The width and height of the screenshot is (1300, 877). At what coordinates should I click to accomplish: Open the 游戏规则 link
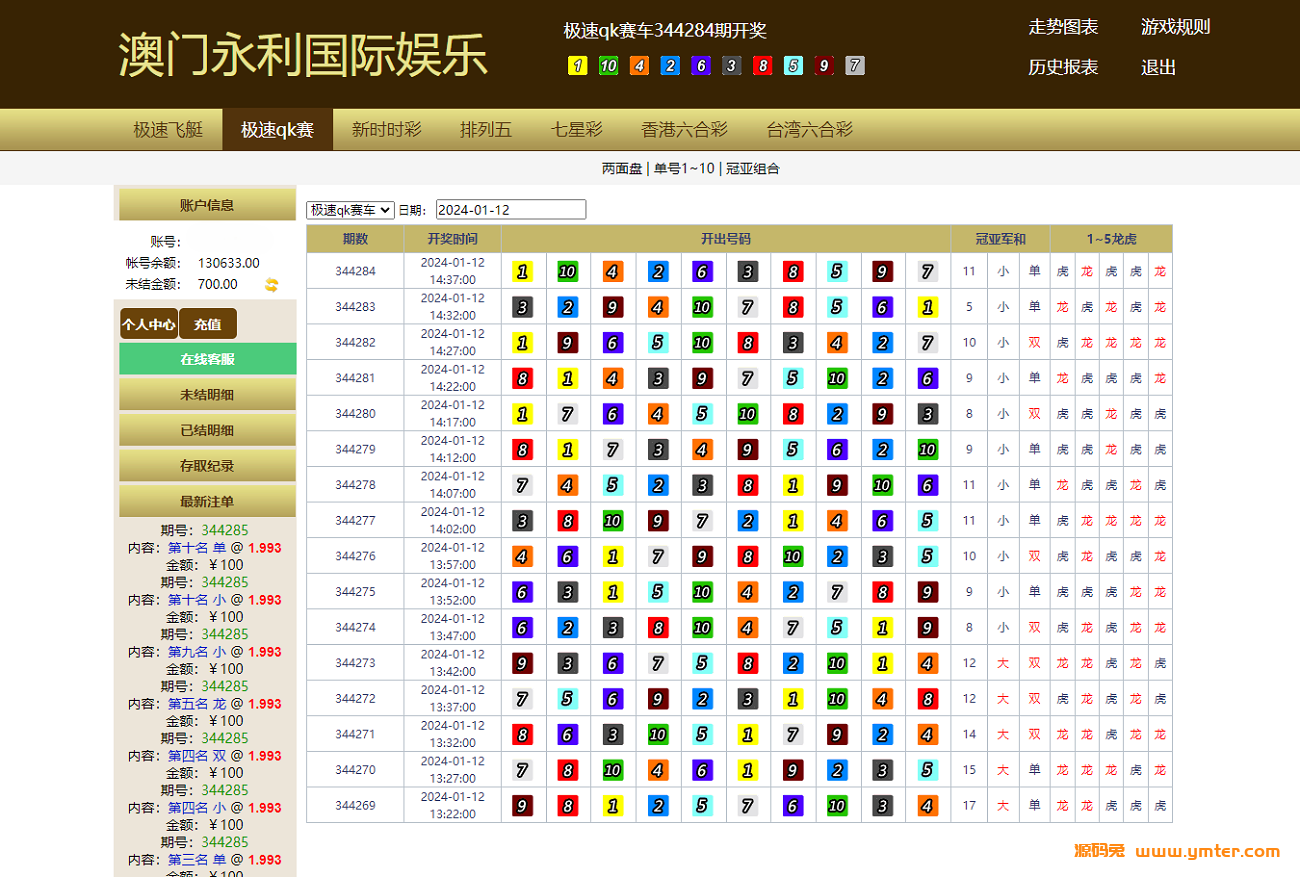[1175, 27]
